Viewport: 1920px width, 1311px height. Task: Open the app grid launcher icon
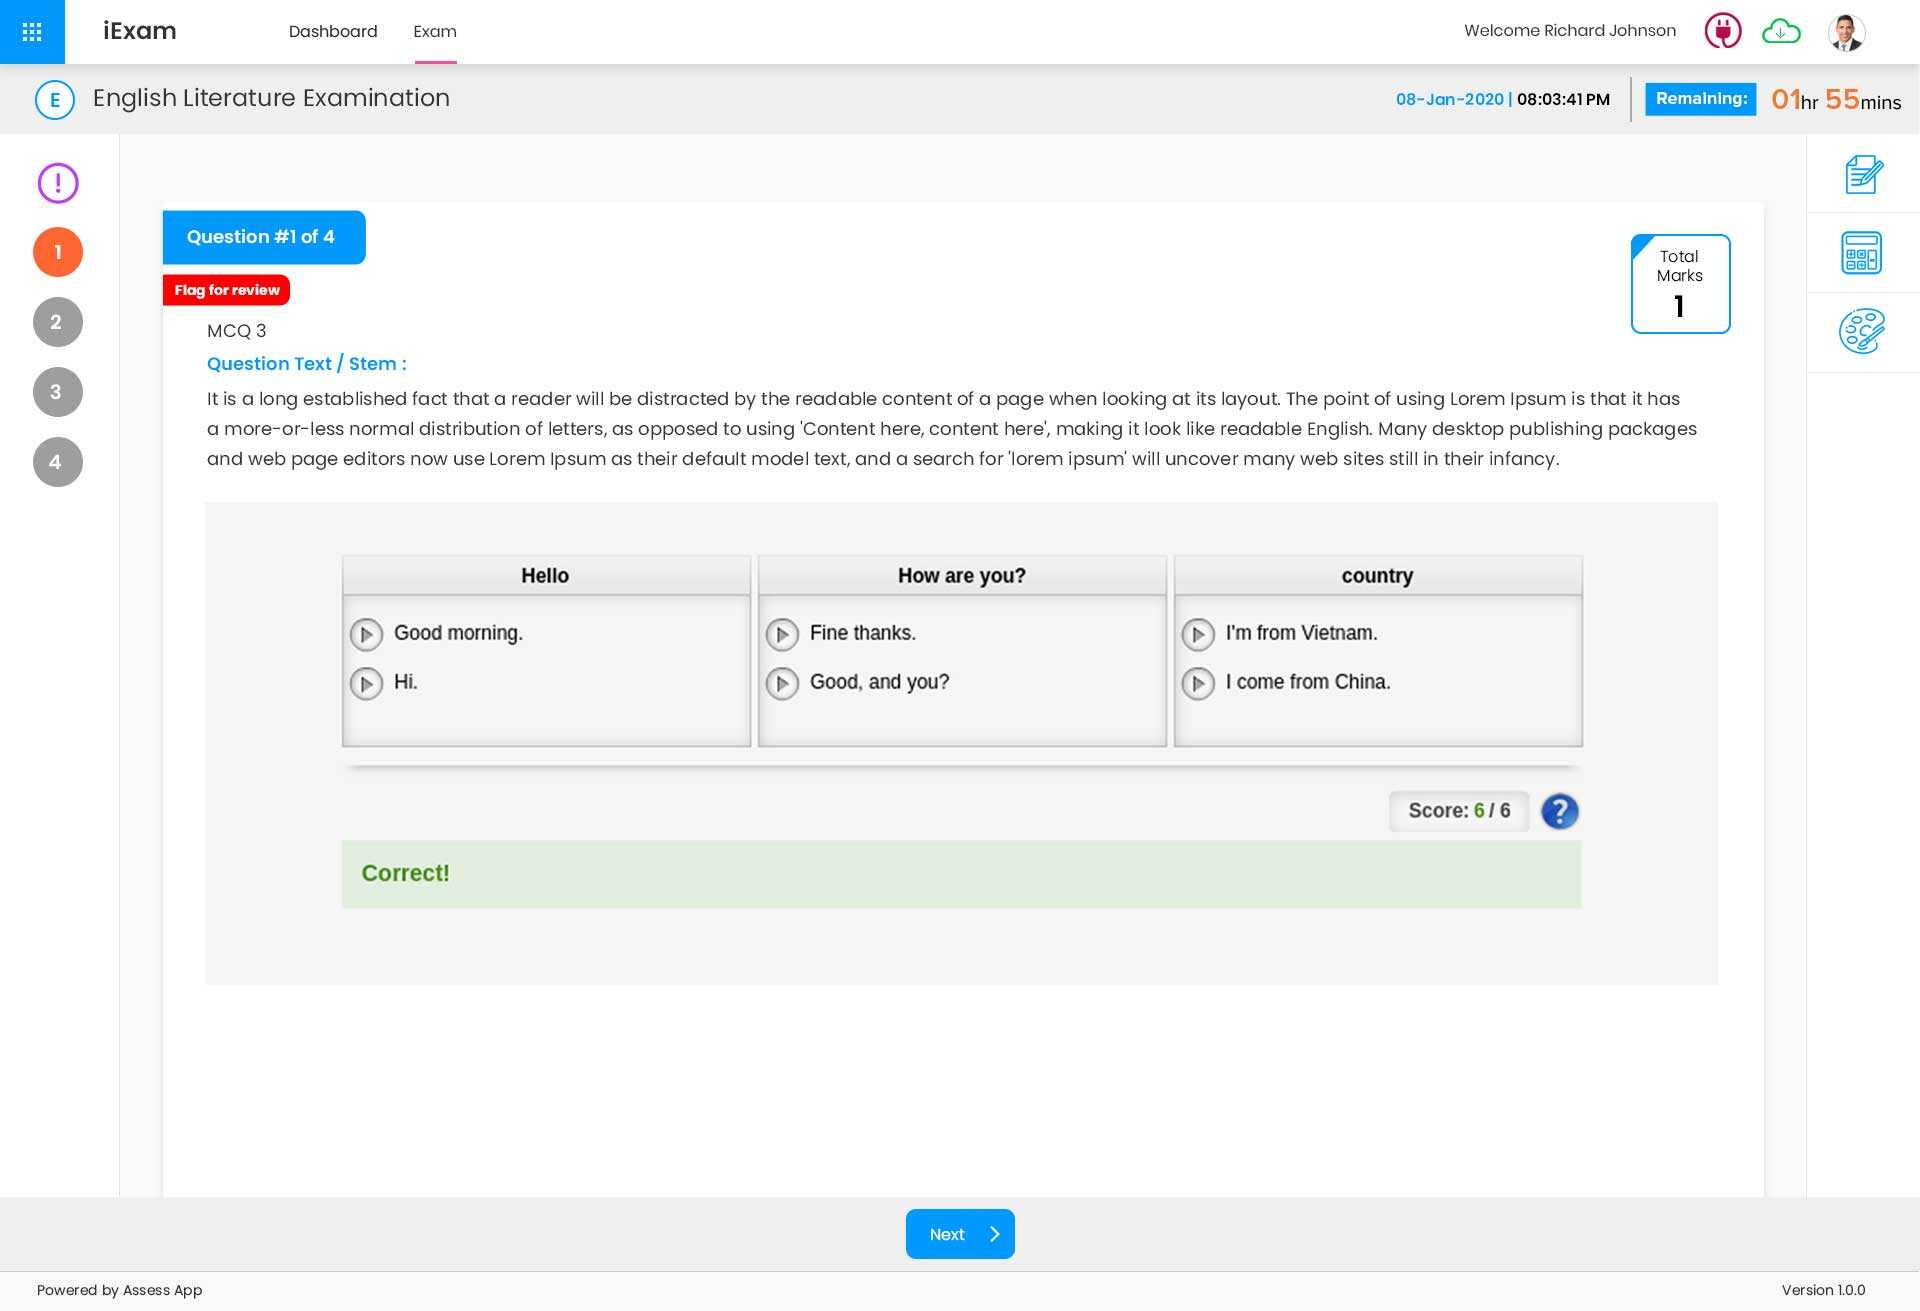pos(32,32)
